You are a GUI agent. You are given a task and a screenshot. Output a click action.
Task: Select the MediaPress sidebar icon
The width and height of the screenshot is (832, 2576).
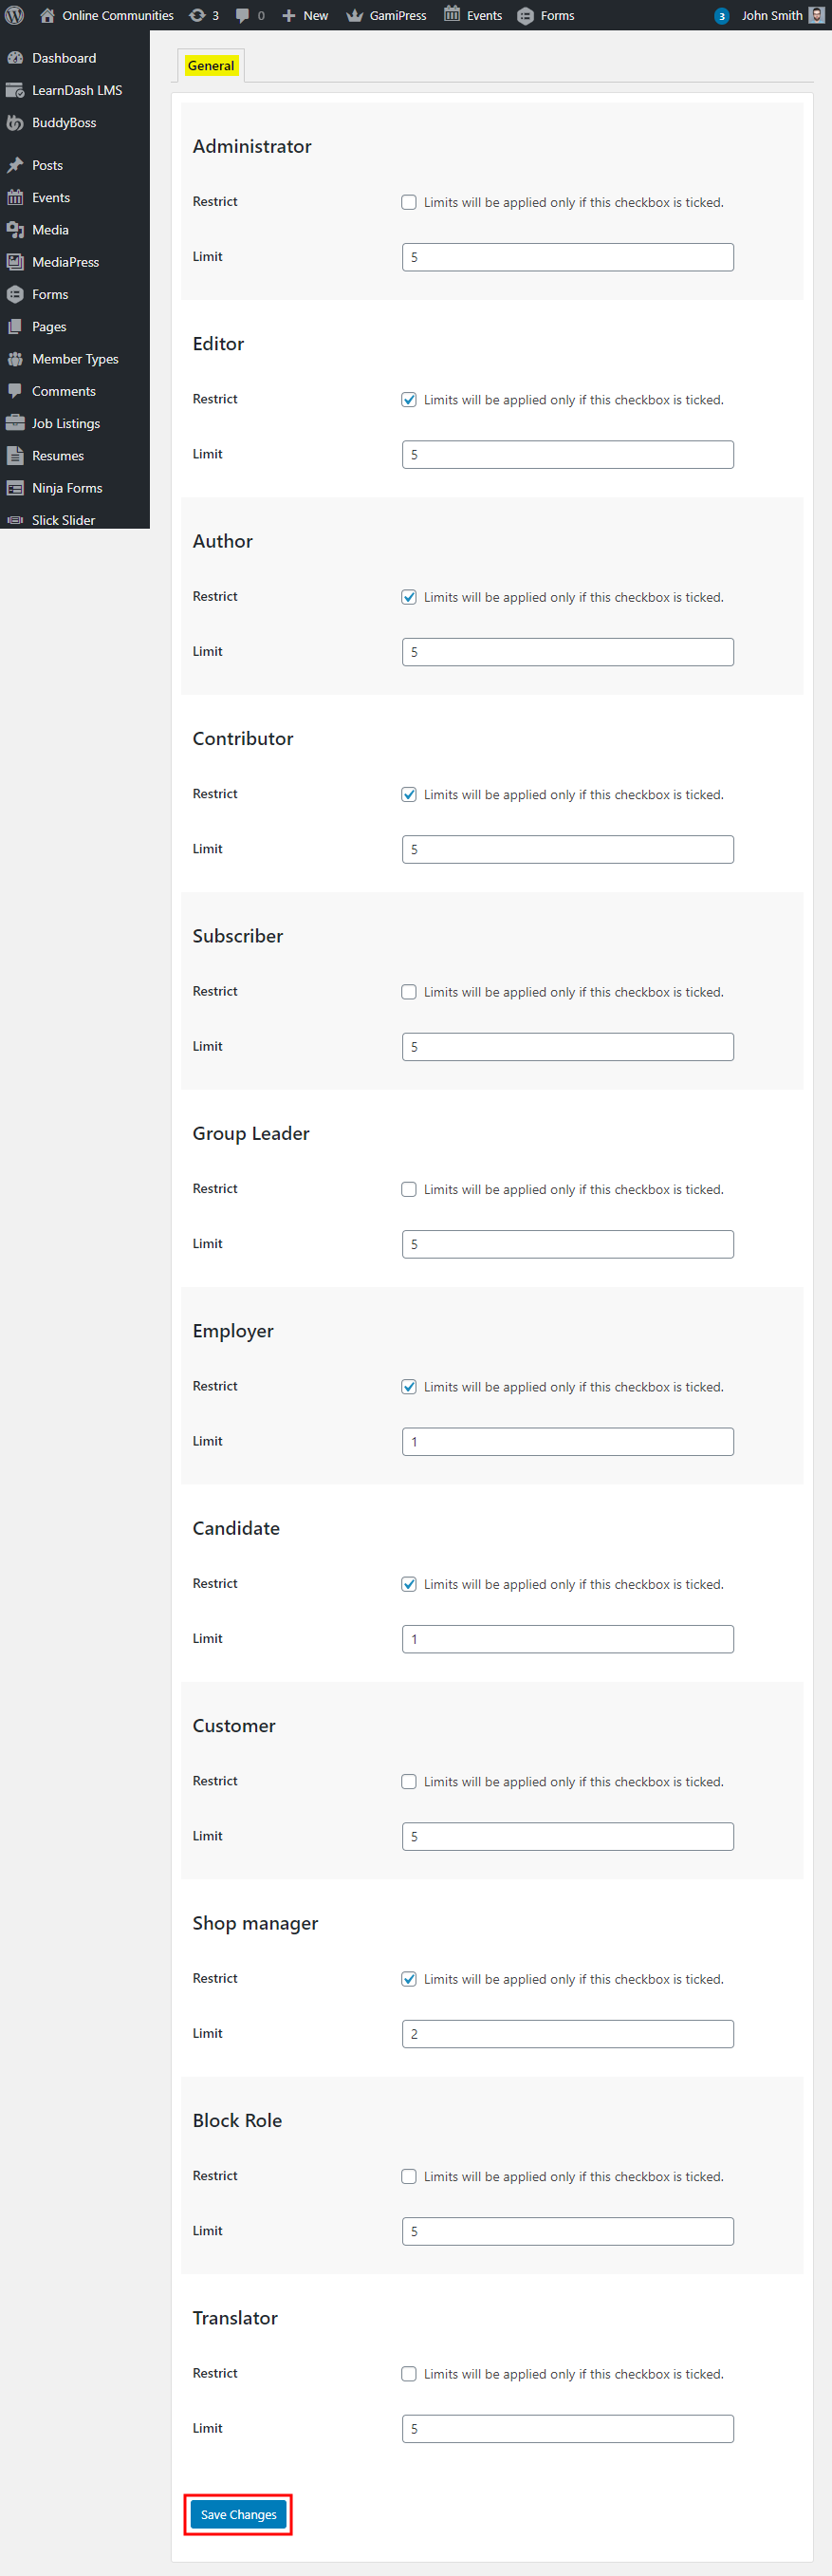pos(15,261)
